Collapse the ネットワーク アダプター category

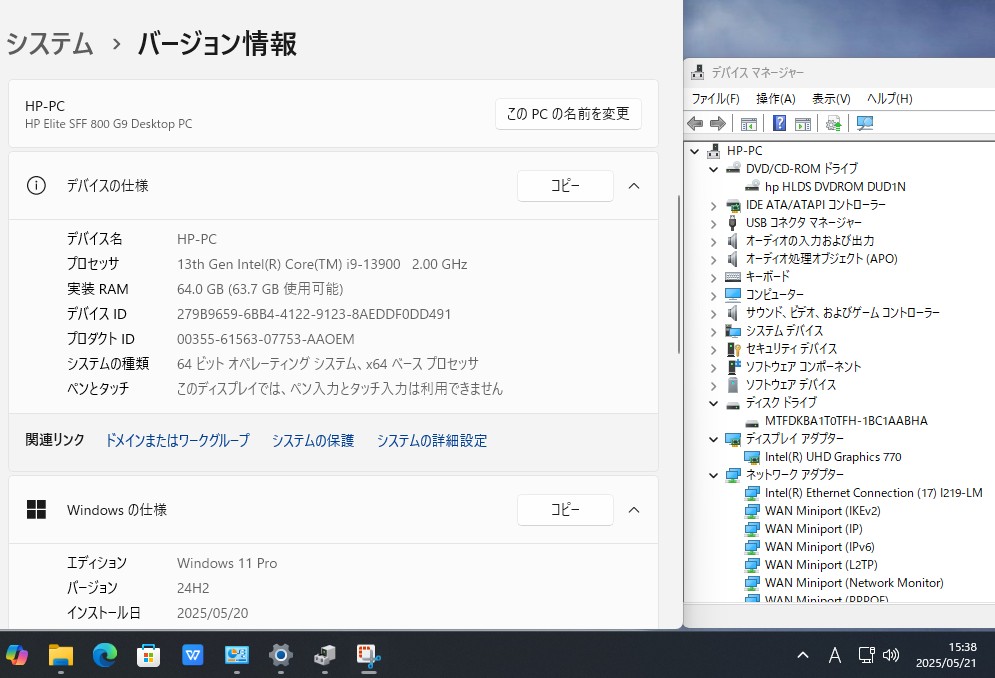[x=714, y=475]
